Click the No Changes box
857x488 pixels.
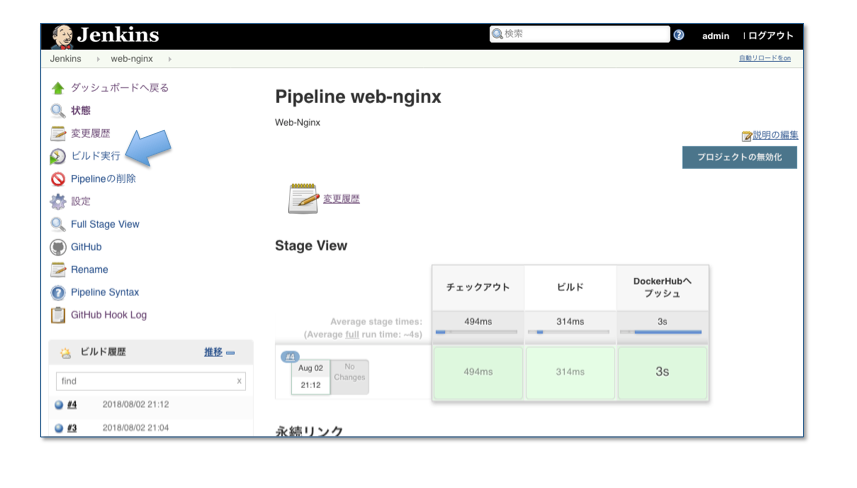pyautogui.click(x=350, y=377)
